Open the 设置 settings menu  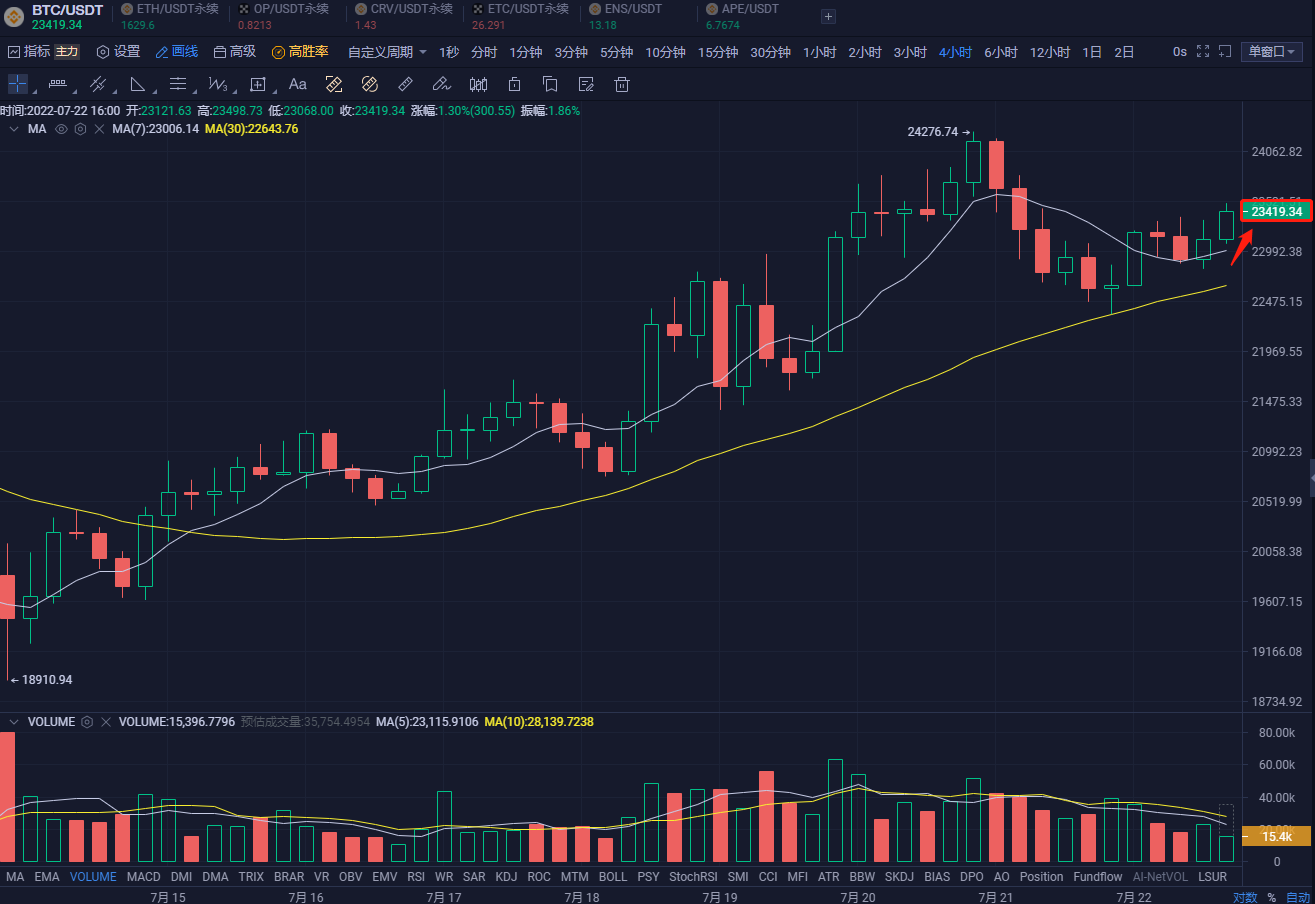(118, 52)
